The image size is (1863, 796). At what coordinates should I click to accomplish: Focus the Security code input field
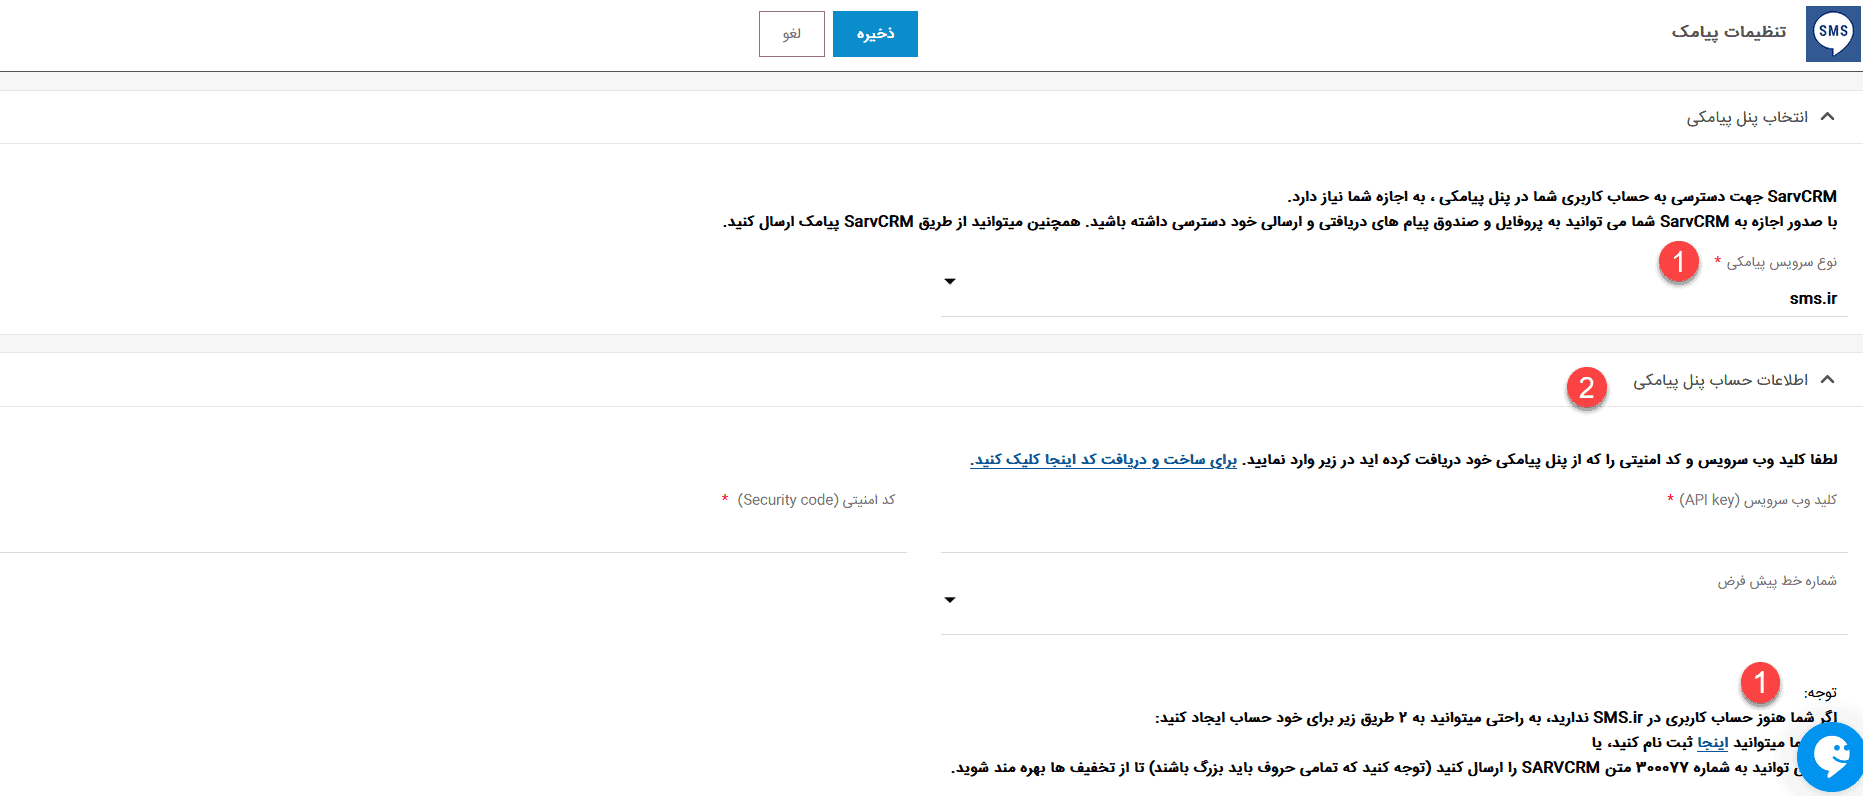453,533
